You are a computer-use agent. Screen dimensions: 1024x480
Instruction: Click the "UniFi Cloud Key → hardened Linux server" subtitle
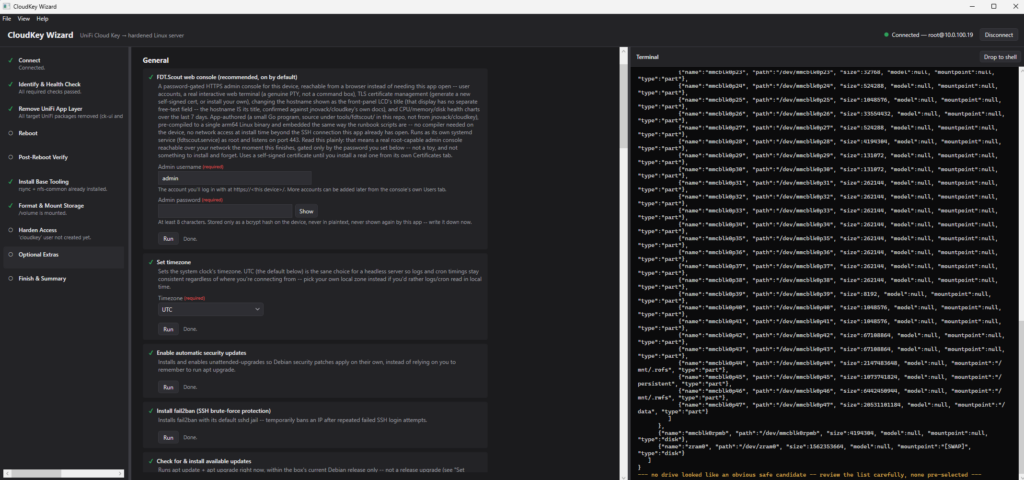tap(131, 35)
